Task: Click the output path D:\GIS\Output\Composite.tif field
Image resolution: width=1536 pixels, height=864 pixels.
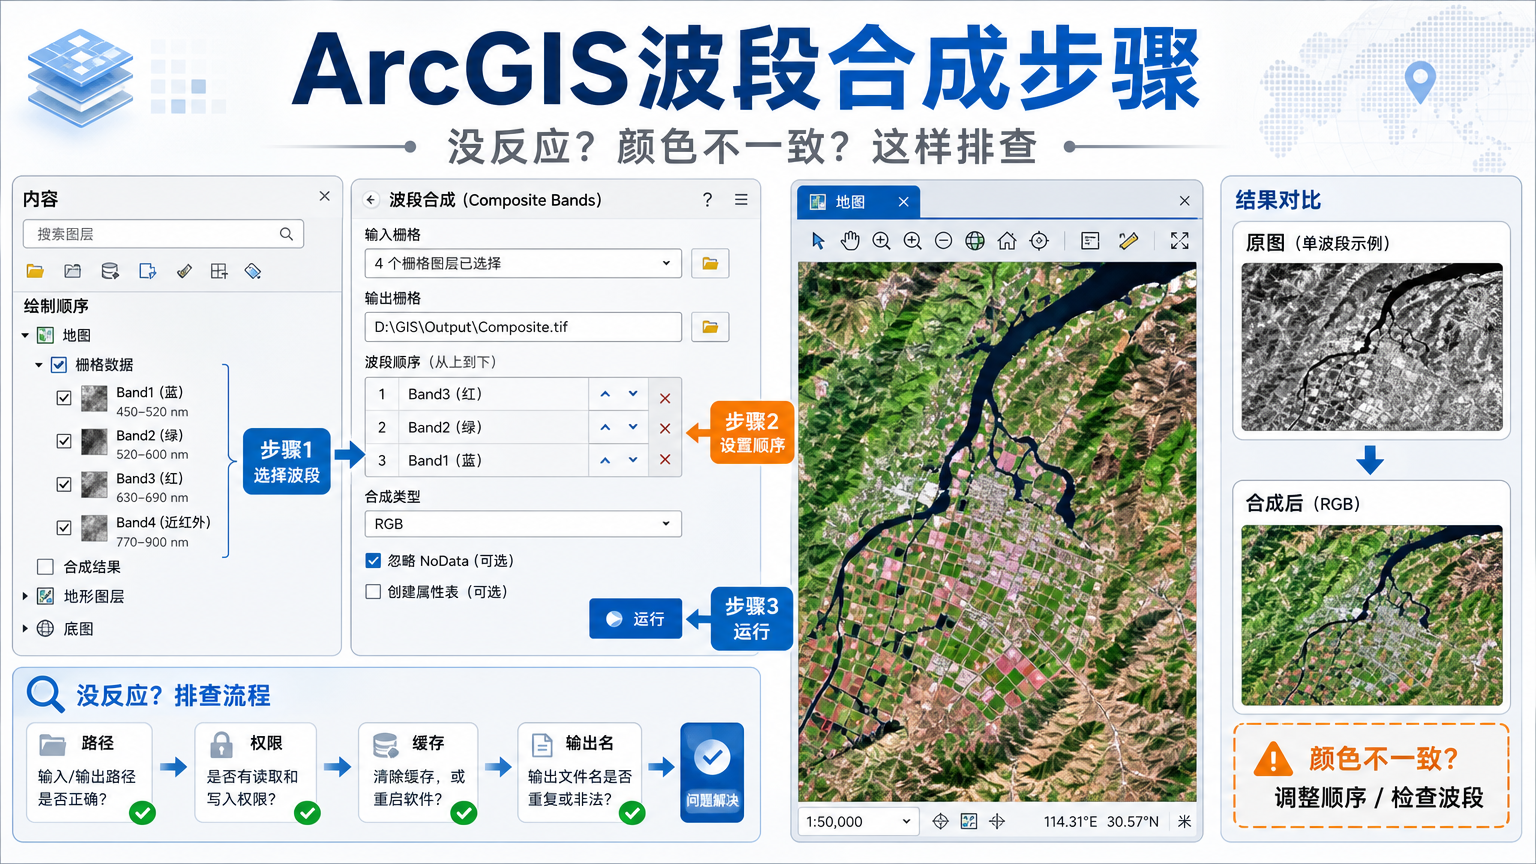Action: (x=523, y=327)
